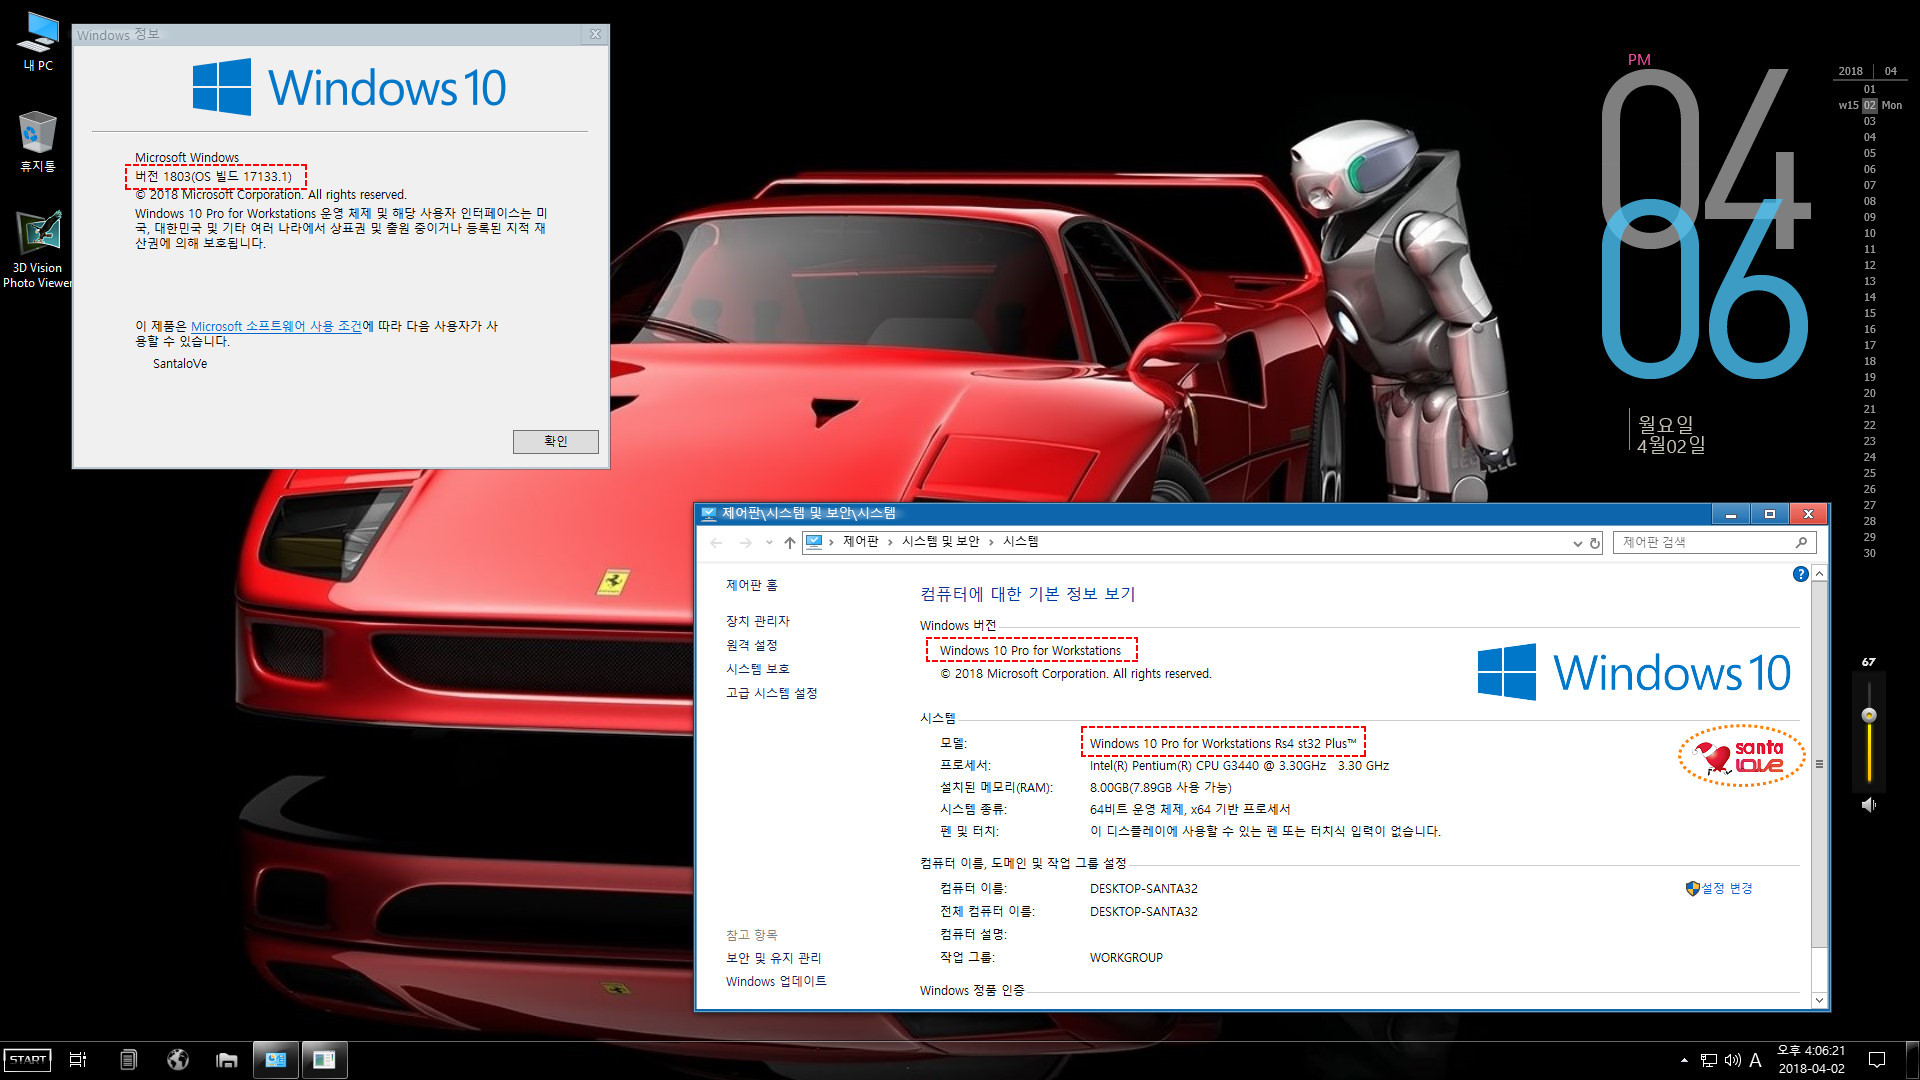Screen dimensions: 1920x1080
Task: Refresh the control panel address bar
Action: click(x=1595, y=543)
